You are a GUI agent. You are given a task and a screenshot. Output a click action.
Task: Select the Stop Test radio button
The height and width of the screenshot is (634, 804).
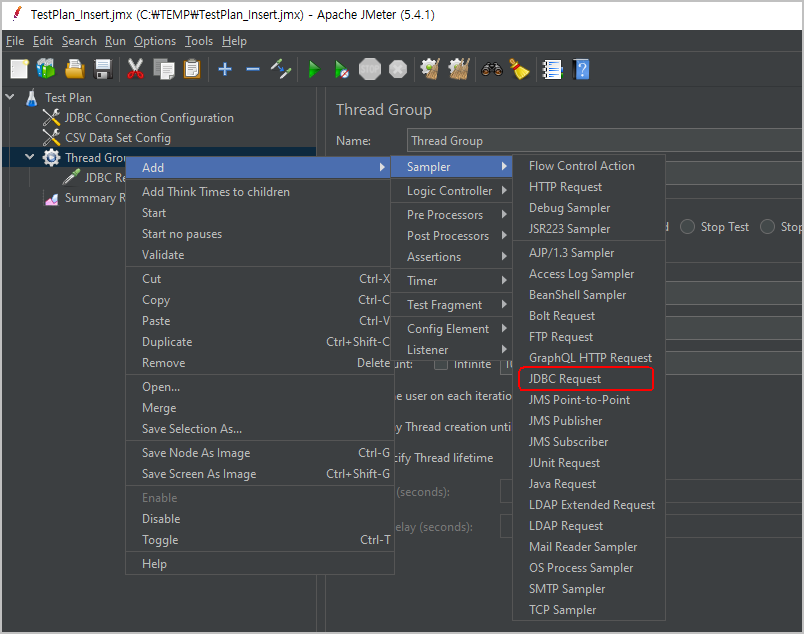(687, 227)
